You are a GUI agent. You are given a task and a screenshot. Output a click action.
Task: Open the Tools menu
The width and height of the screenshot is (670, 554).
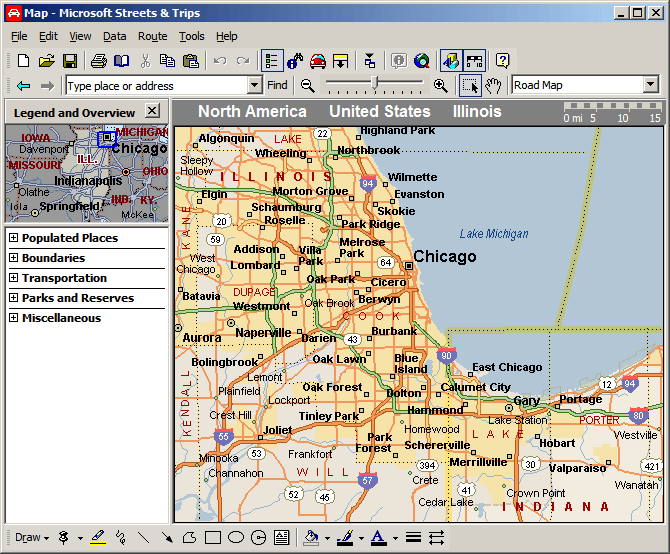tap(191, 37)
